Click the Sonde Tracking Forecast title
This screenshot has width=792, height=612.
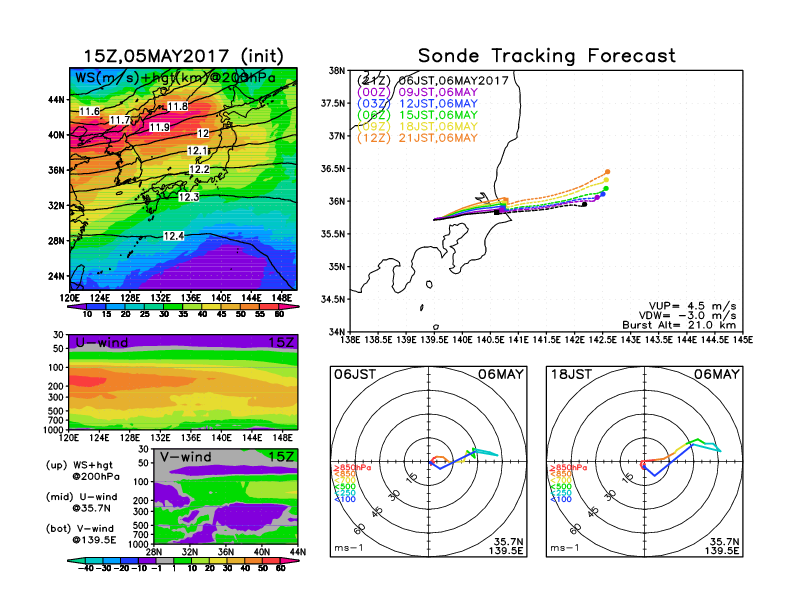click(546, 56)
